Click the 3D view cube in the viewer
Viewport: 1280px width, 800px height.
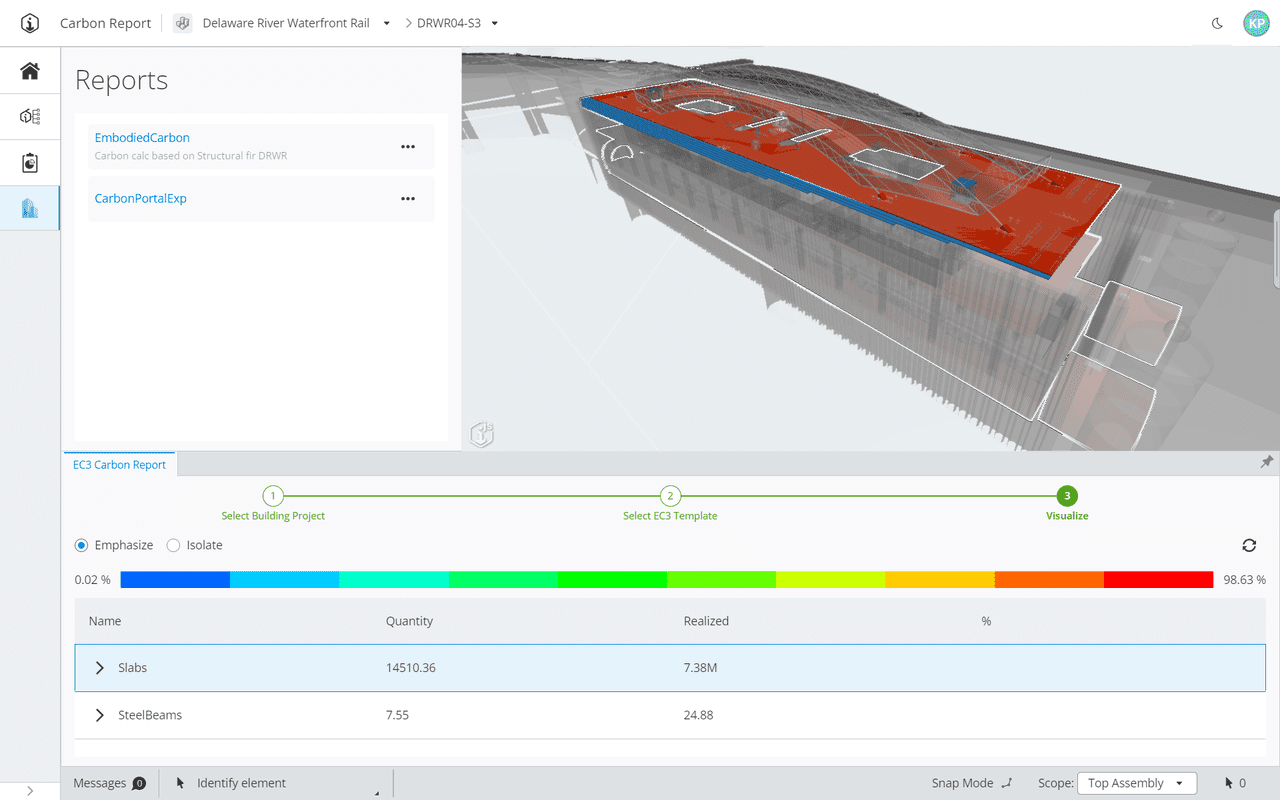481,433
